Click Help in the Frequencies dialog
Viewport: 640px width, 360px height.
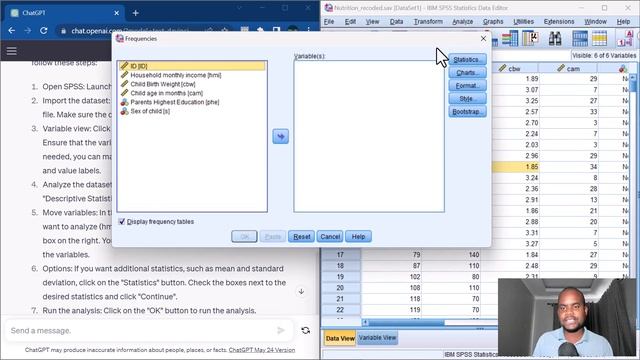click(358, 237)
